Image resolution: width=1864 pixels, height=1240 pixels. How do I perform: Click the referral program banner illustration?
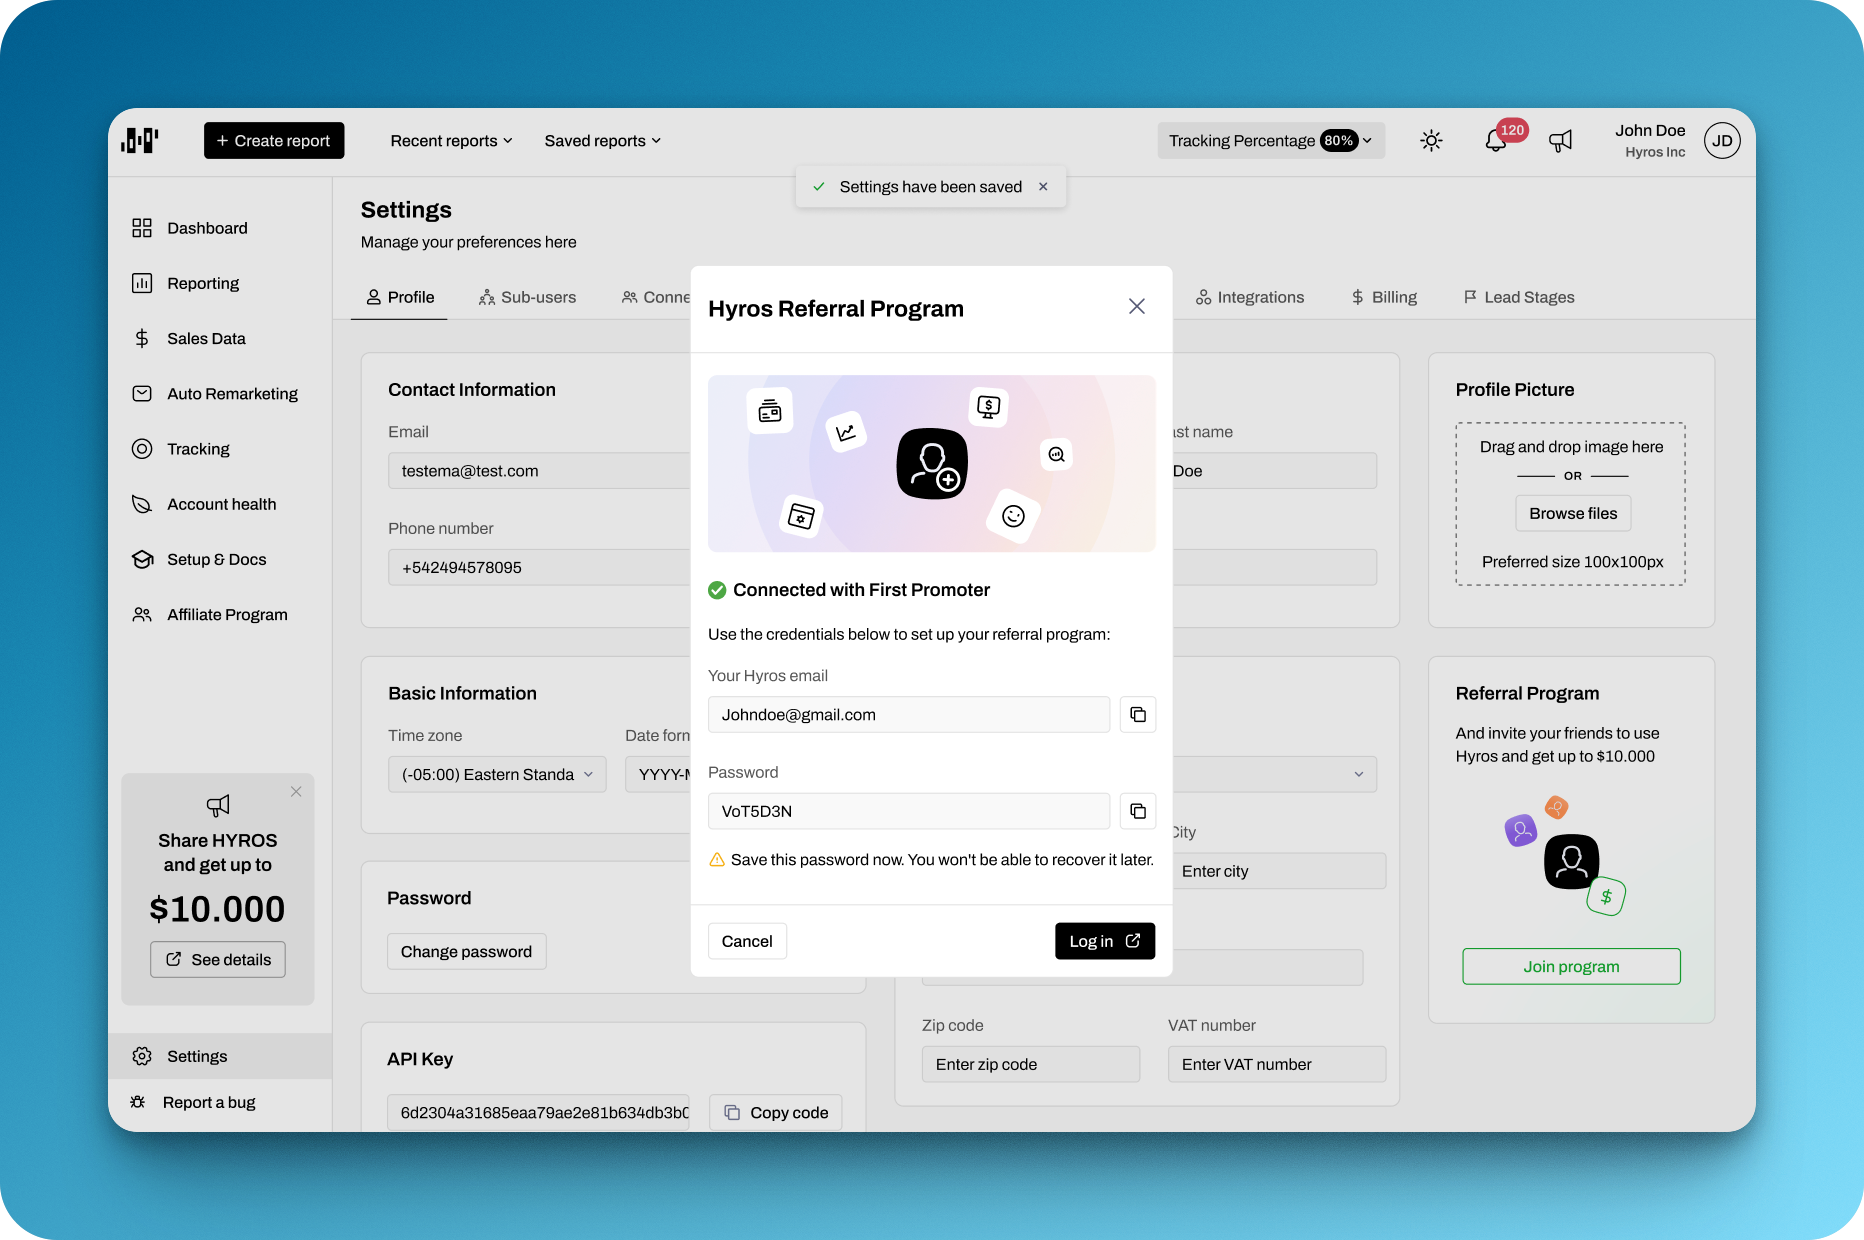(932, 463)
